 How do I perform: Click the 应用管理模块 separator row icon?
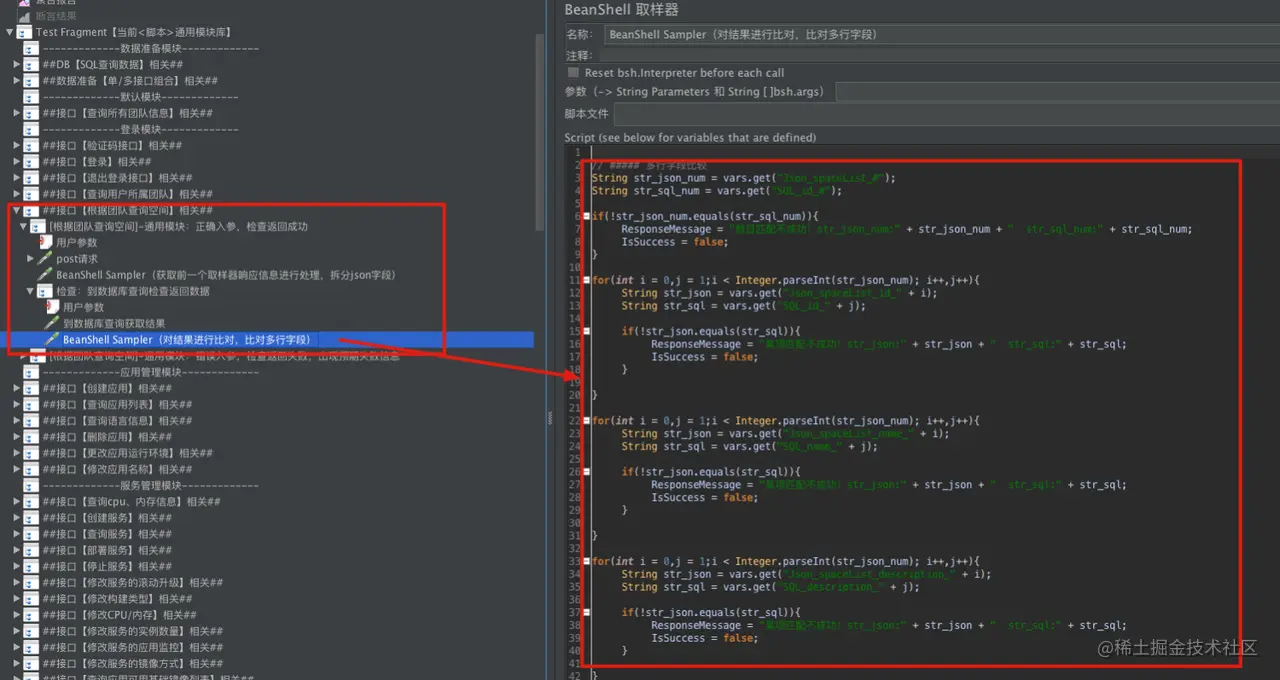pos(32,372)
